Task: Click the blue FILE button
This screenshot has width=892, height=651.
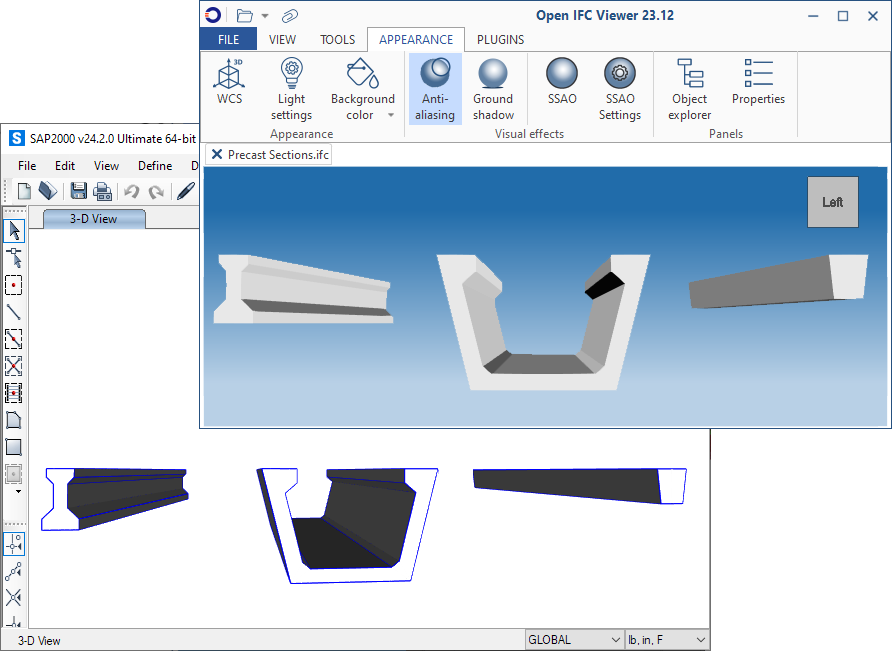Action: click(x=228, y=40)
